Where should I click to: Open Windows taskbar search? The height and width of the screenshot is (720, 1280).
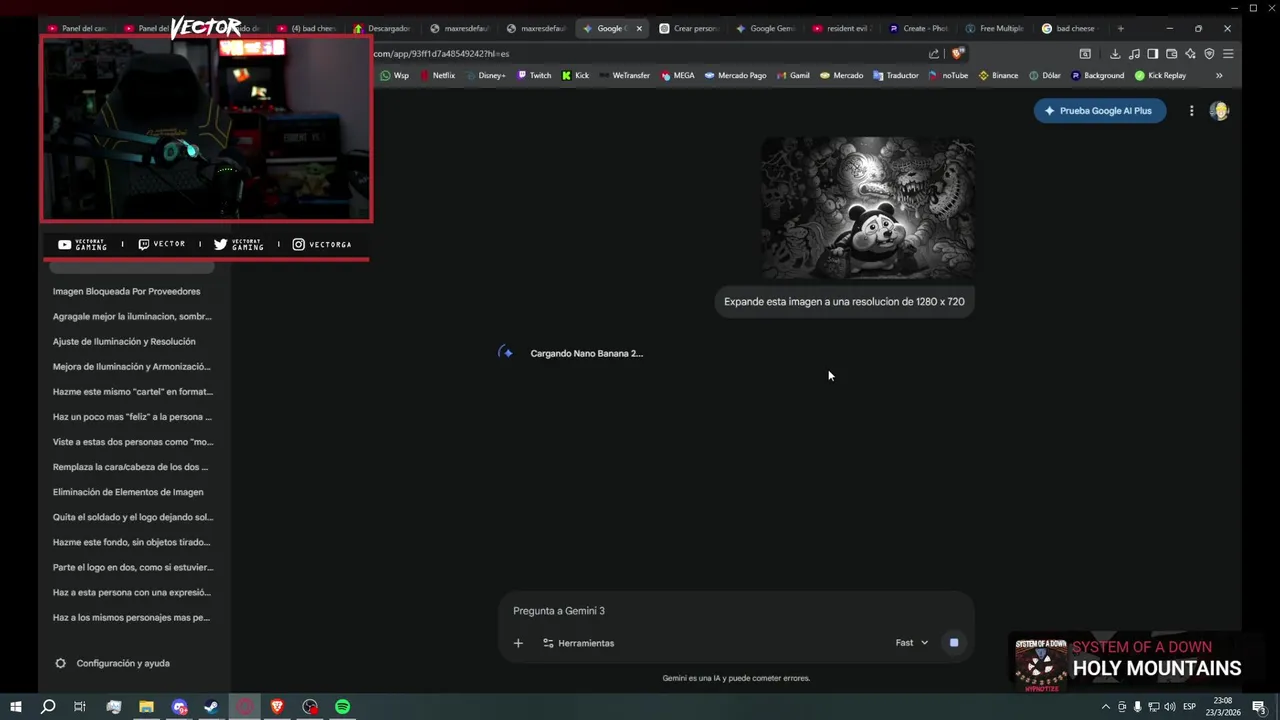tap(47, 707)
